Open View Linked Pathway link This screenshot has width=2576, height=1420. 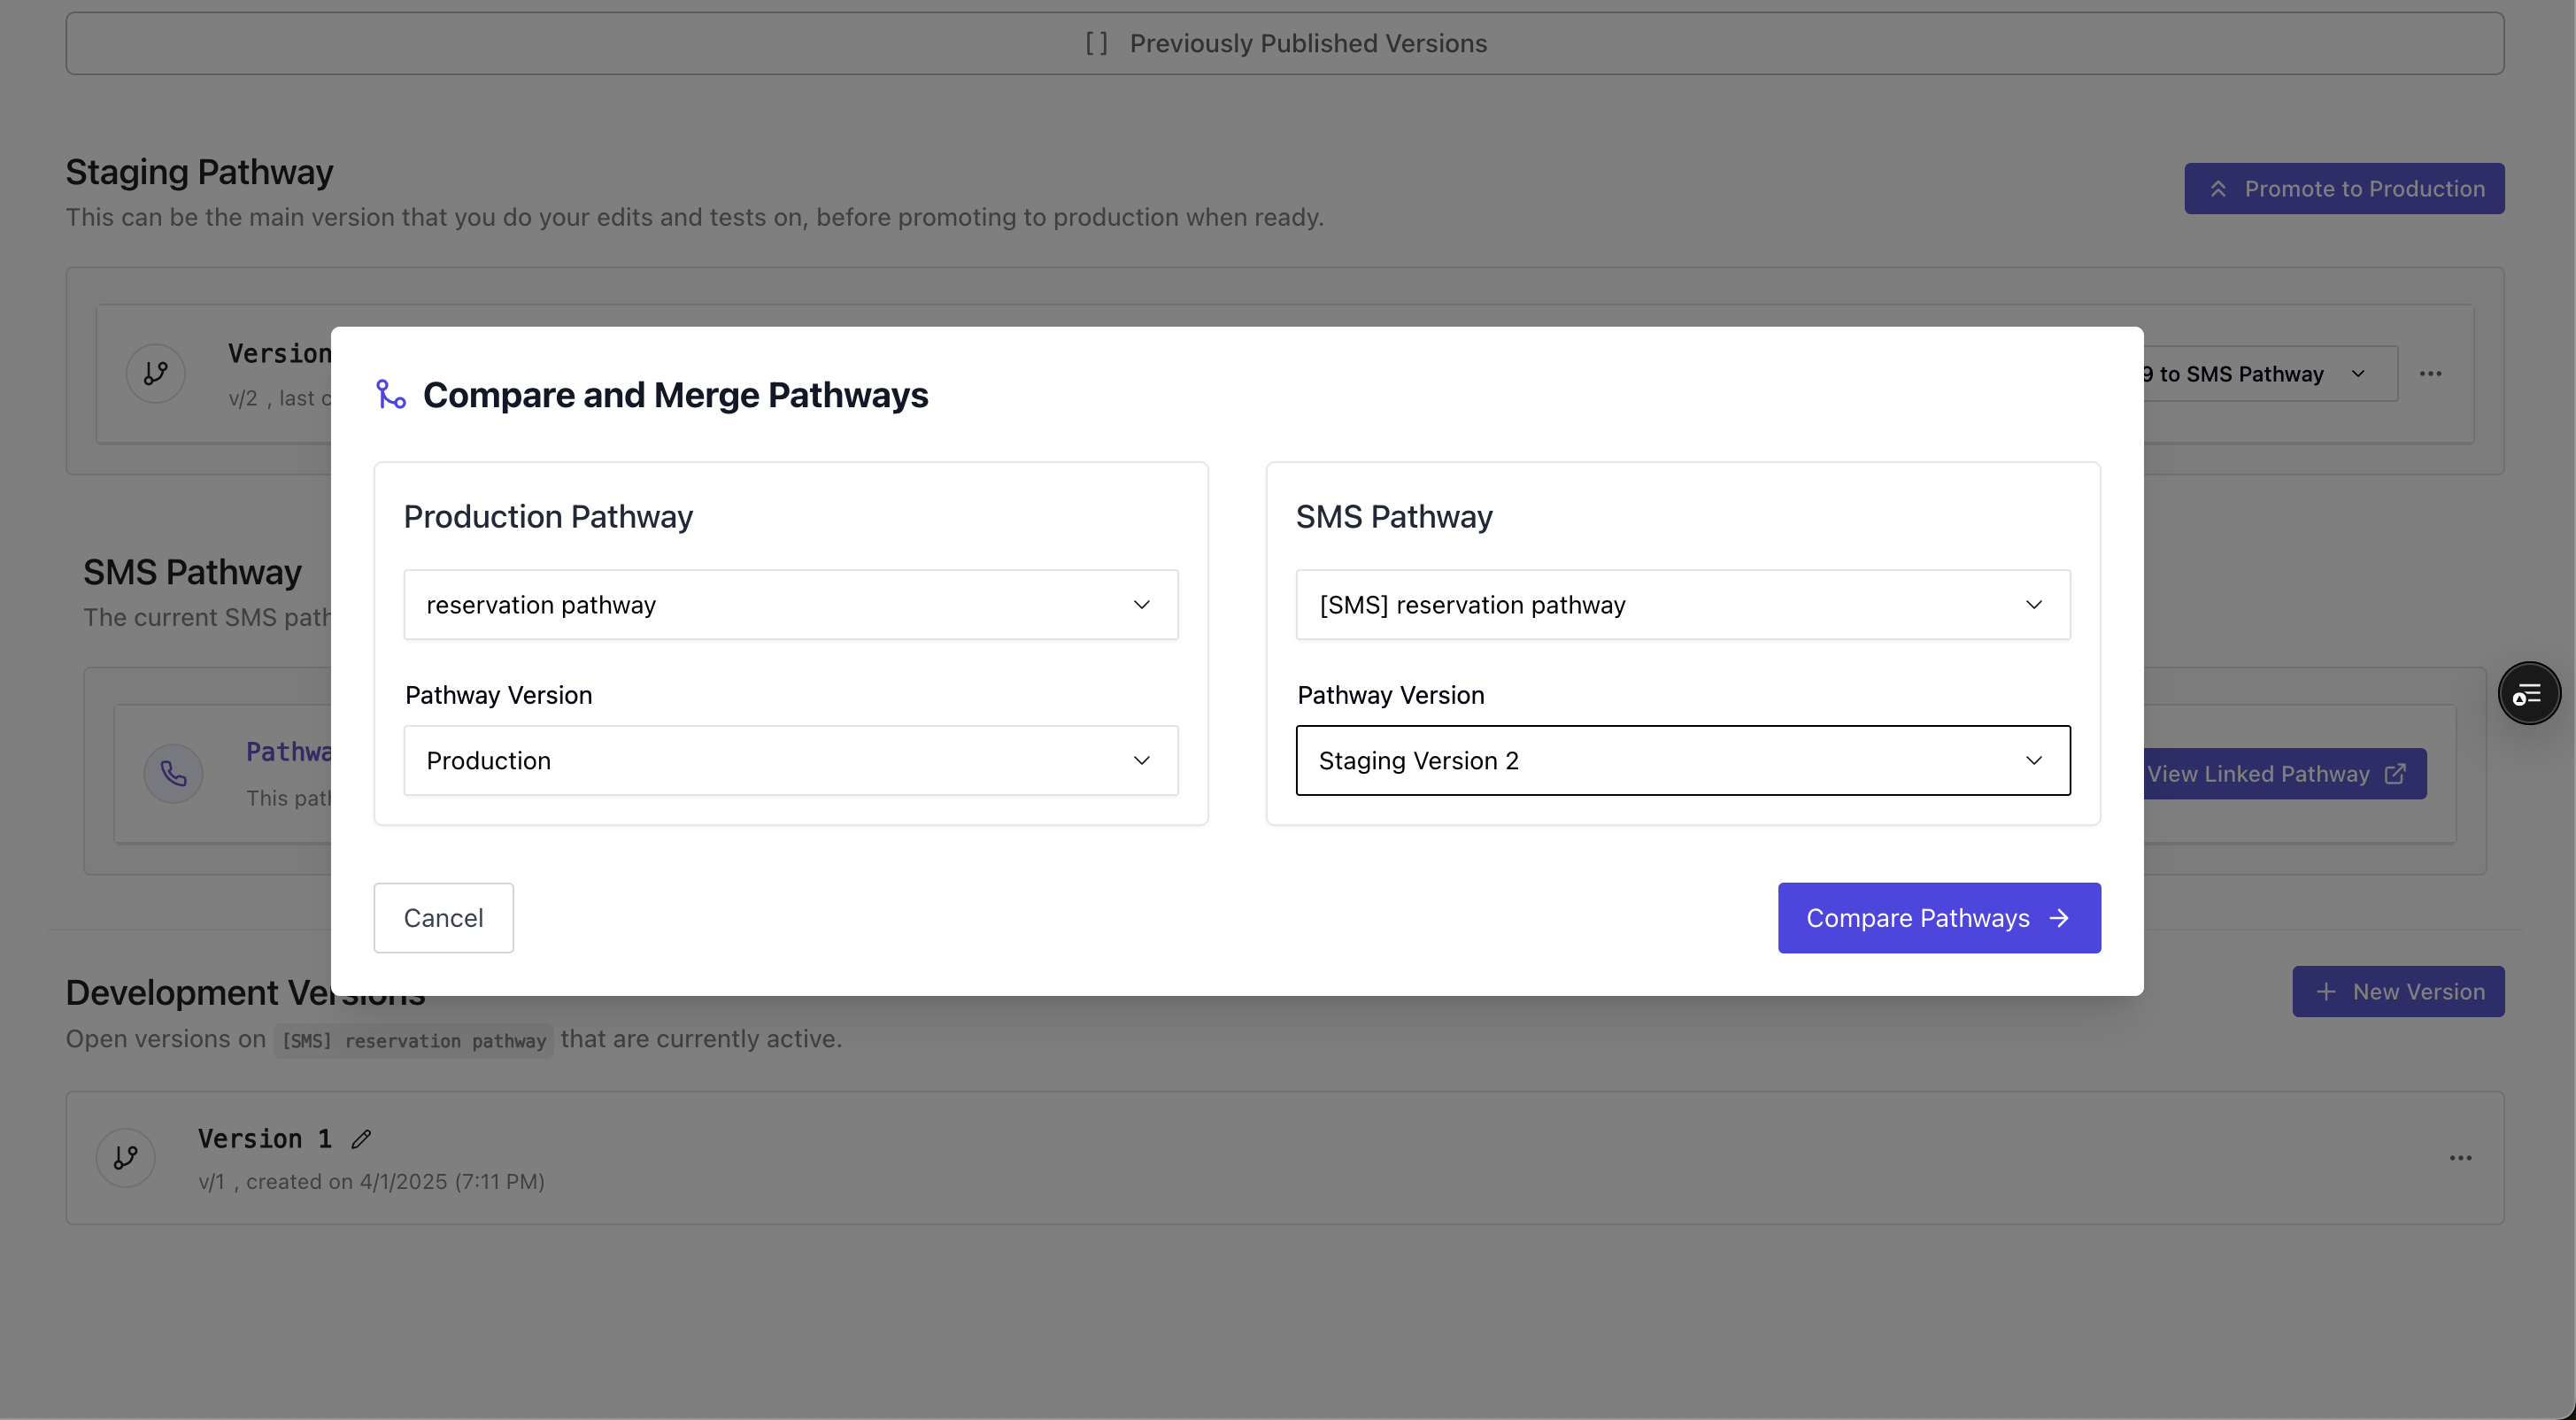(x=2284, y=774)
